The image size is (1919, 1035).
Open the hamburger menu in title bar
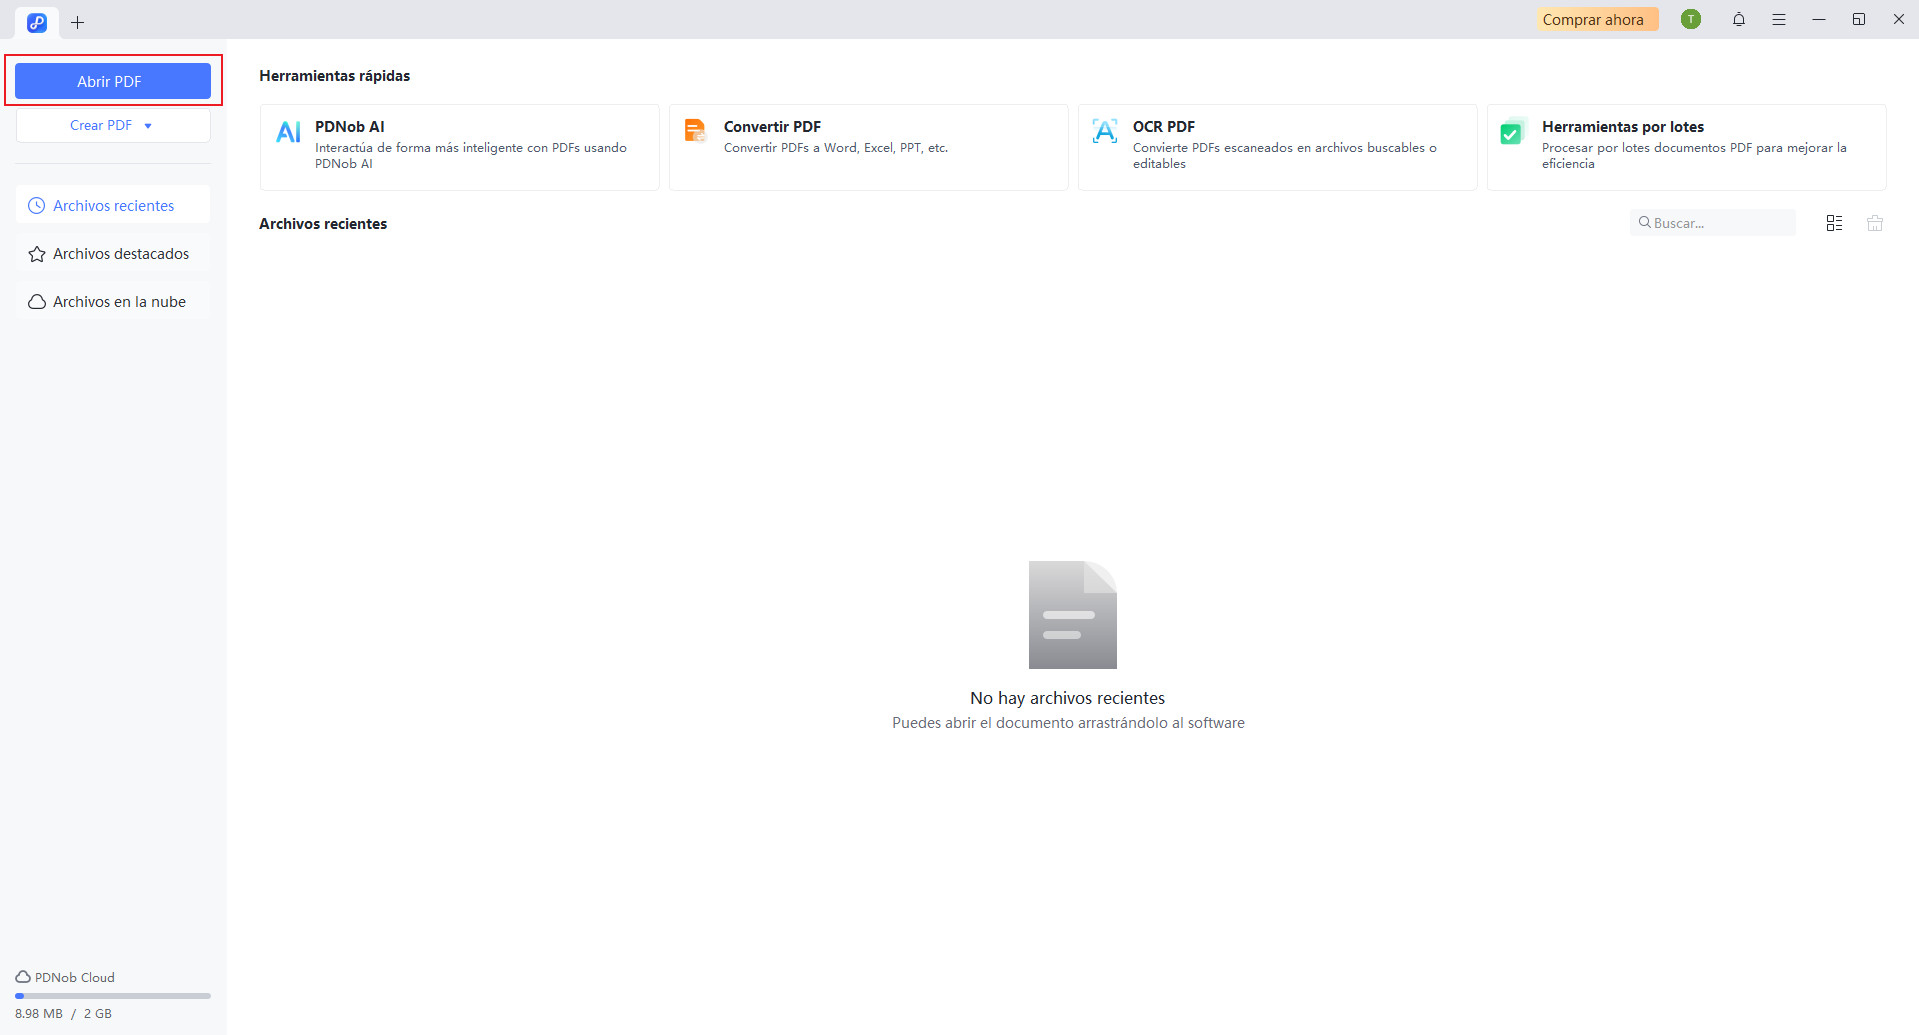1779,19
